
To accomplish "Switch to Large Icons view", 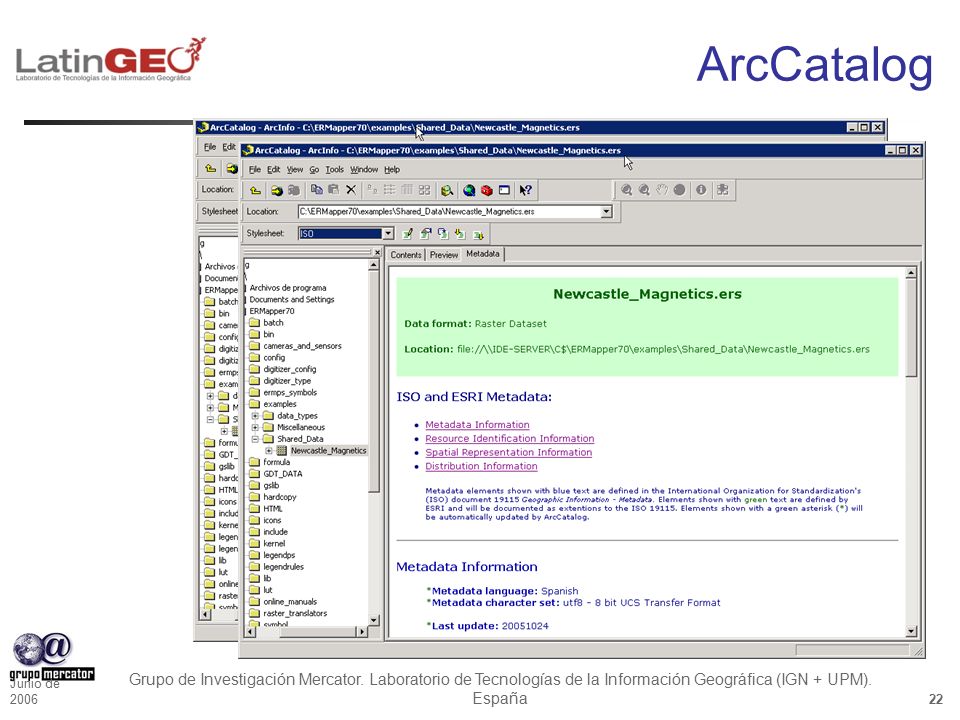I will [372, 190].
